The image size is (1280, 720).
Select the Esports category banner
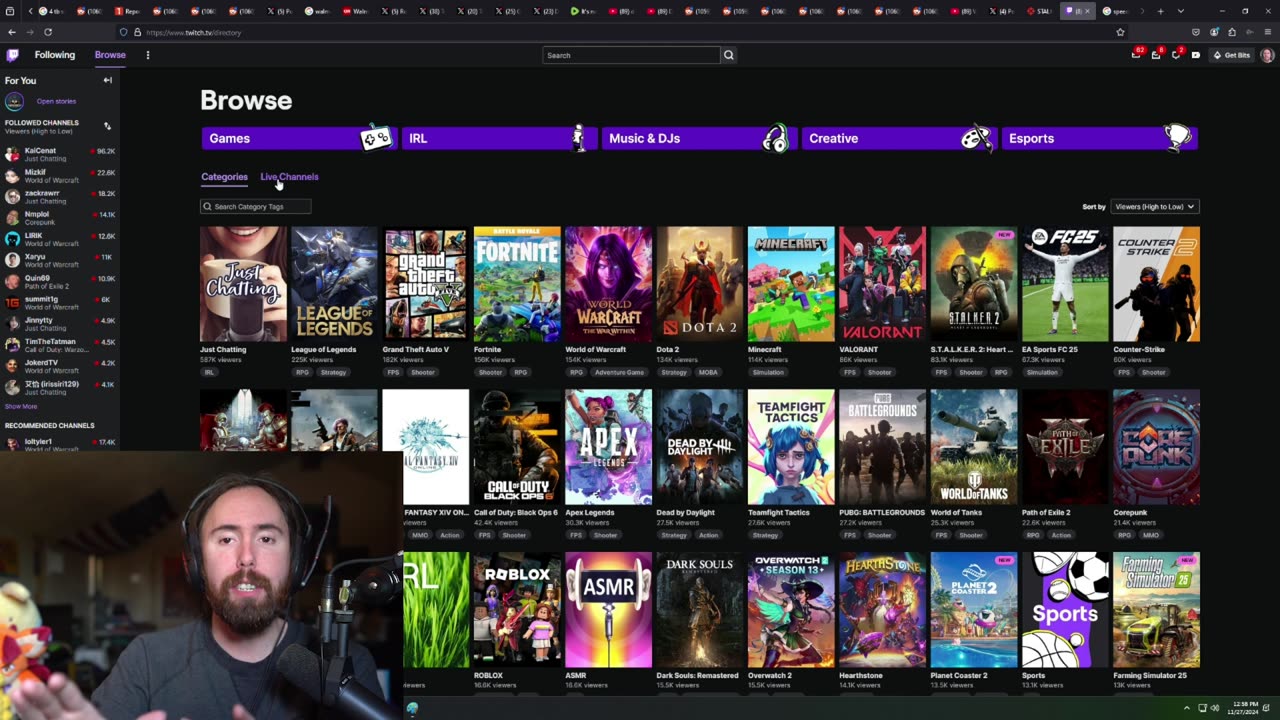point(1099,138)
